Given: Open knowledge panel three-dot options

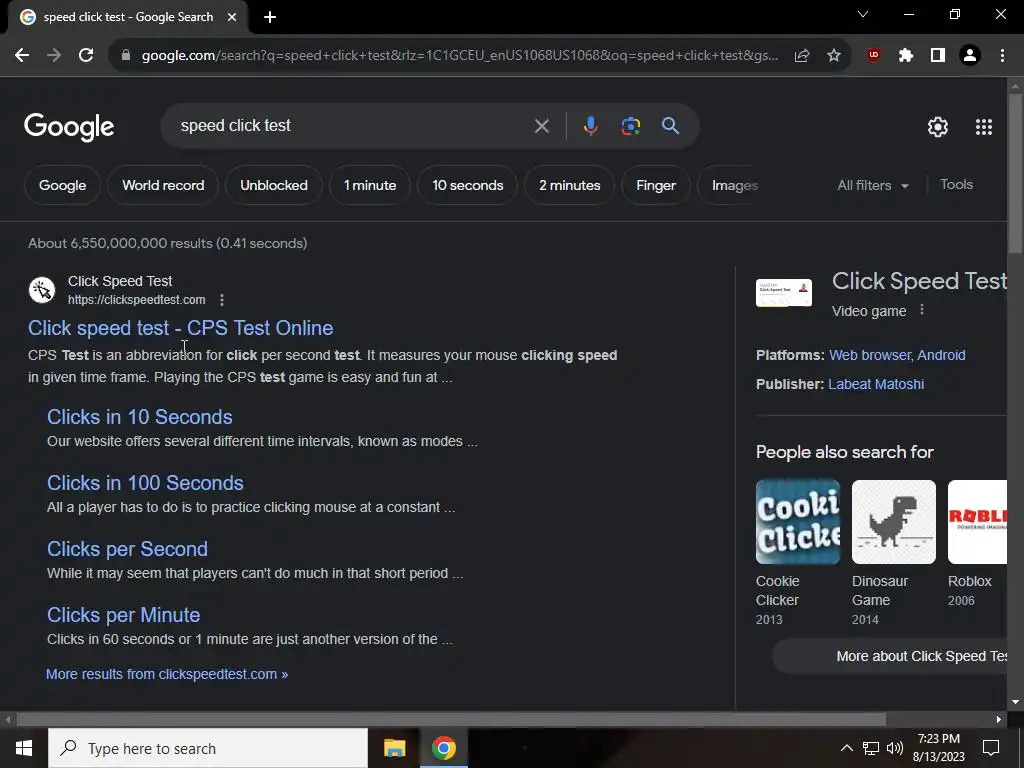Looking at the screenshot, I should pyautogui.click(x=921, y=310).
